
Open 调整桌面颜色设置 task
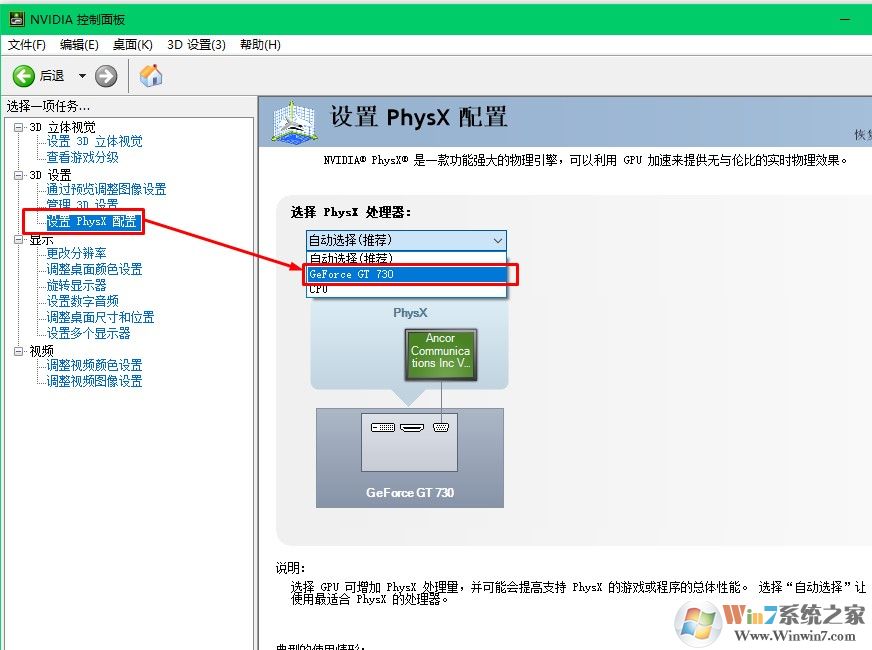coord(94,269)
